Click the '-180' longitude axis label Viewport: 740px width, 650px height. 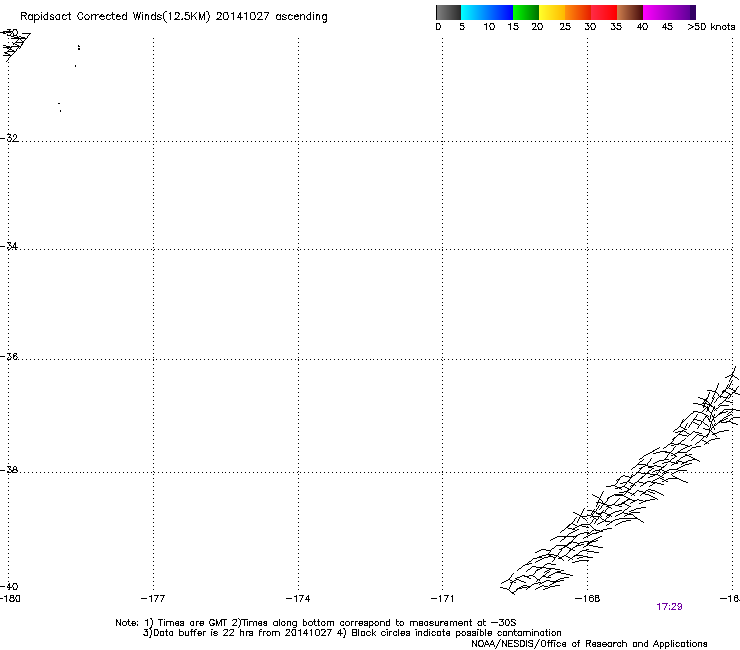pyautogui.click(x=10, y=599)
